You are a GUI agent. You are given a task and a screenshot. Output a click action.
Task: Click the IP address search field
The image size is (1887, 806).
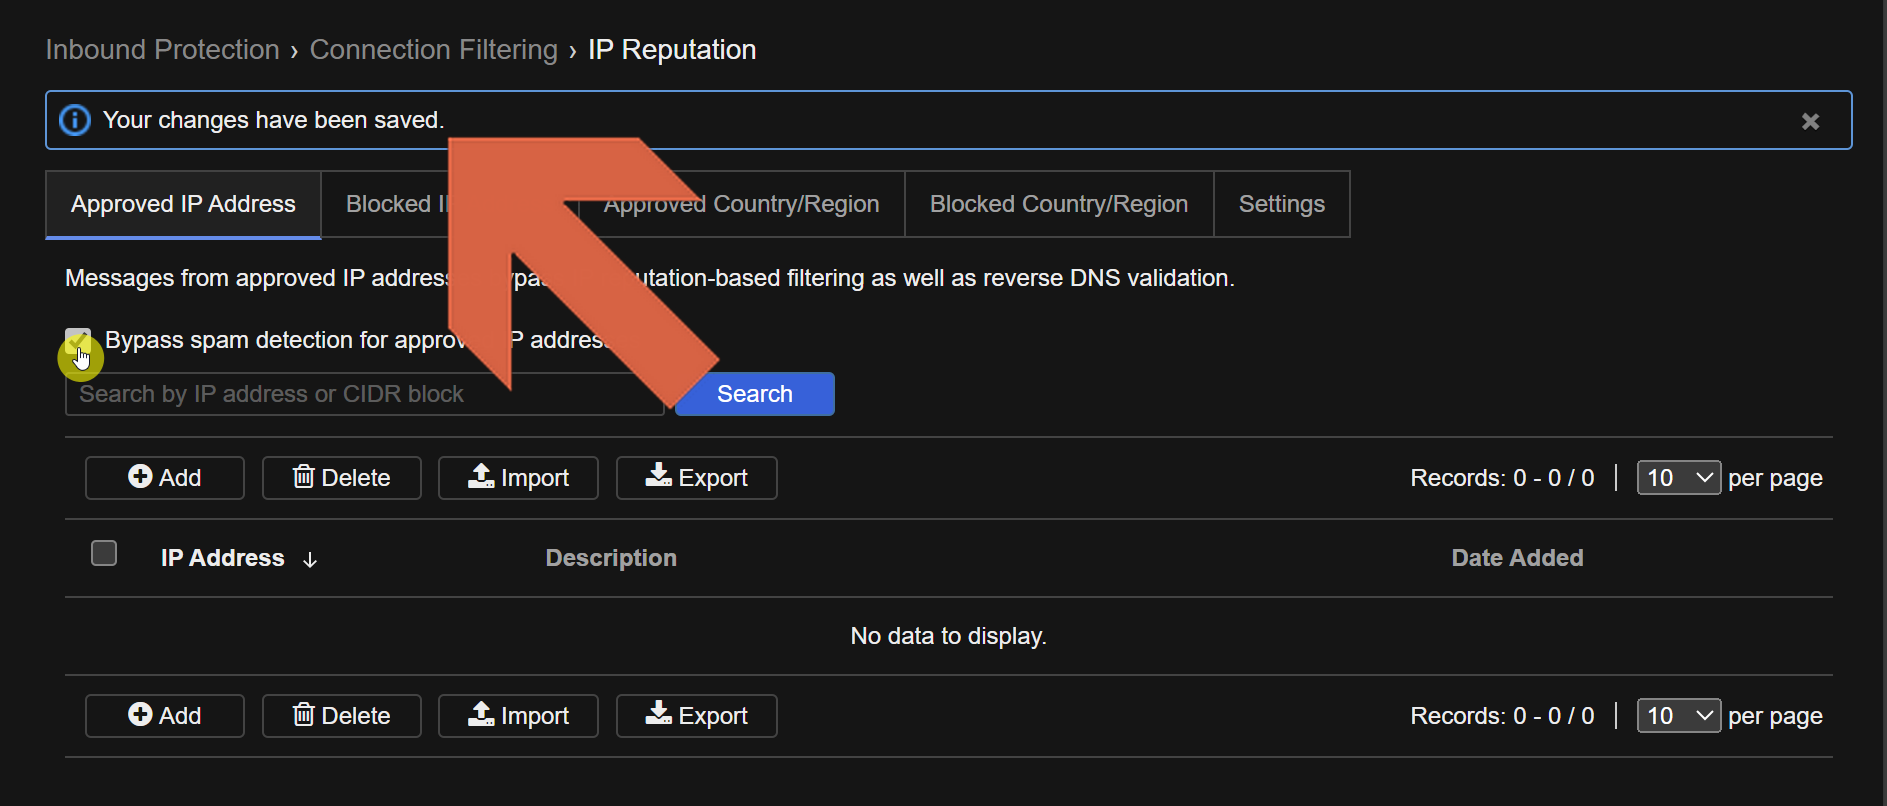[260, 396]
